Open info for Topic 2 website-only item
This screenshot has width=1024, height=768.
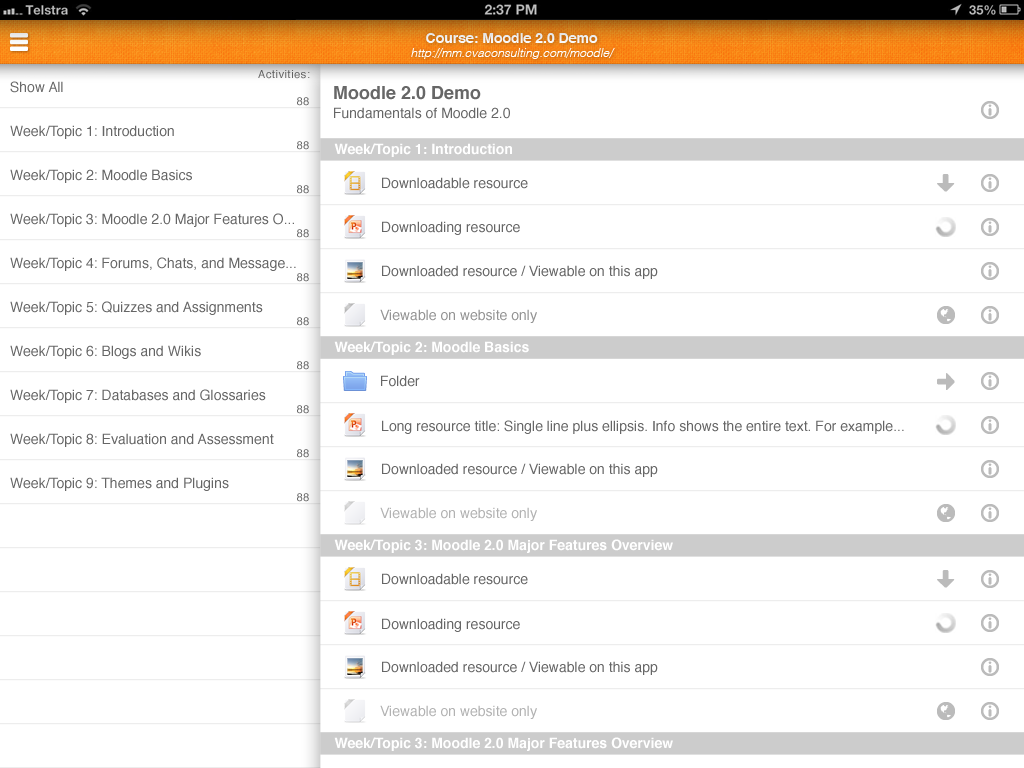[989, 513]
